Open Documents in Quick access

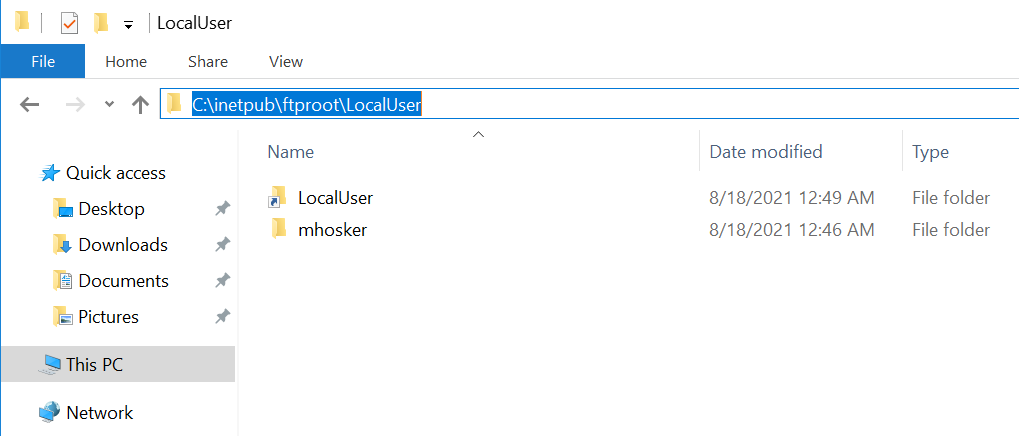(123, 281)
